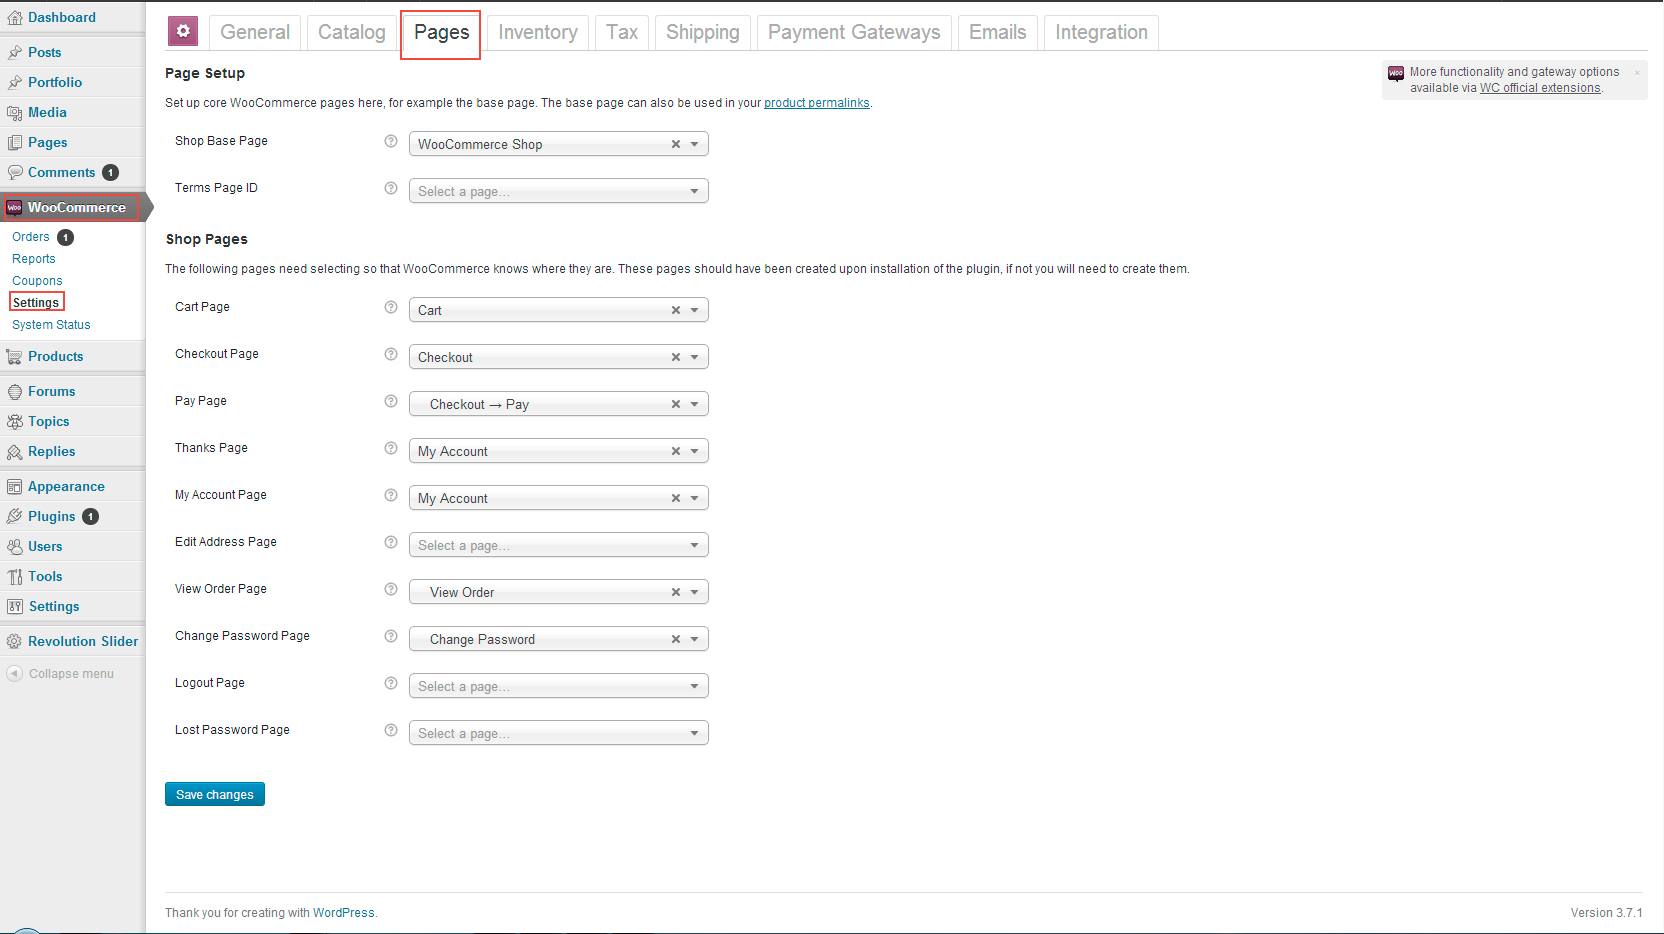
Task: Open the Edit Address Page dropdown
Action: (559, 545)
